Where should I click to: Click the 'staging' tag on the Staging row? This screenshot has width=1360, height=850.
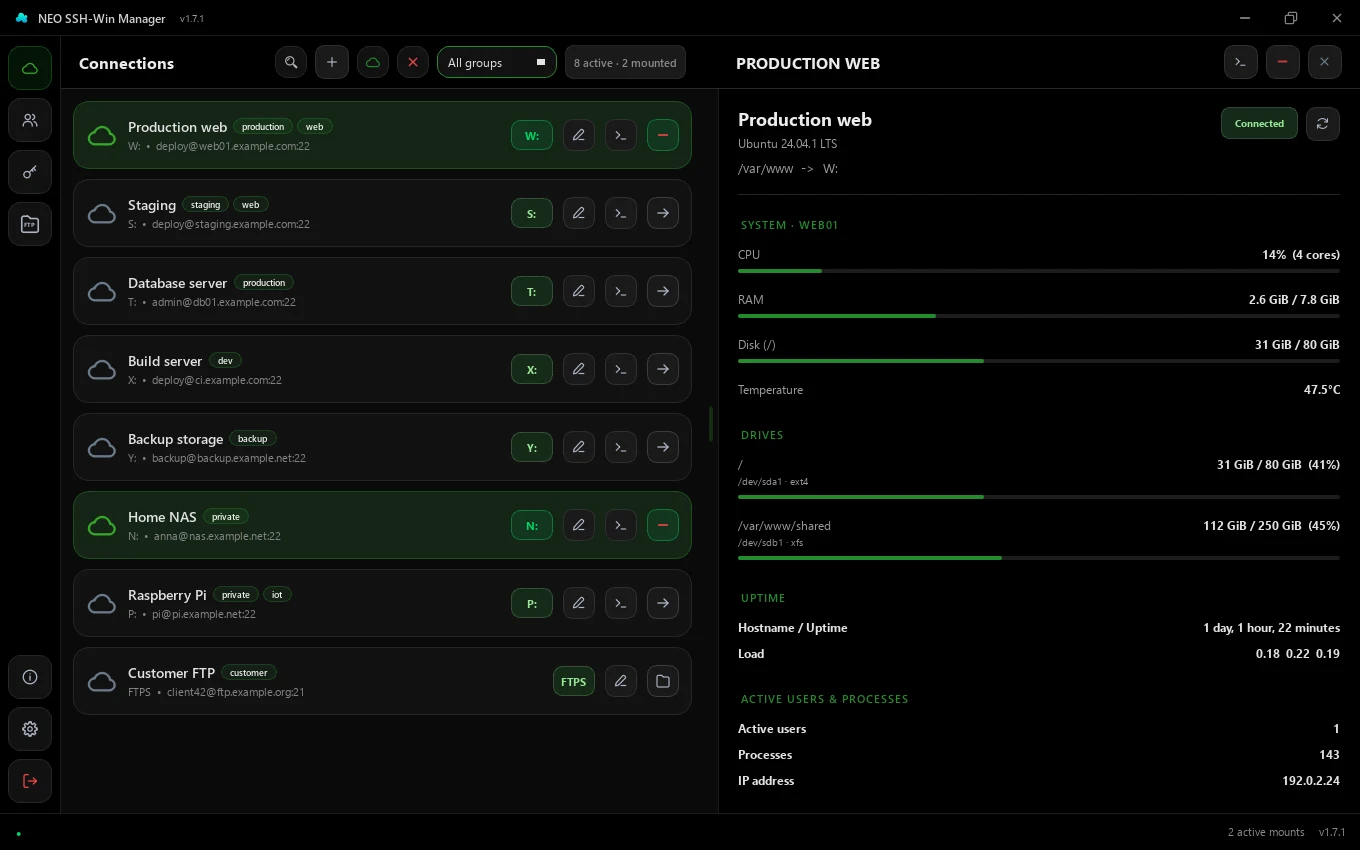click(x=205, y=205)
